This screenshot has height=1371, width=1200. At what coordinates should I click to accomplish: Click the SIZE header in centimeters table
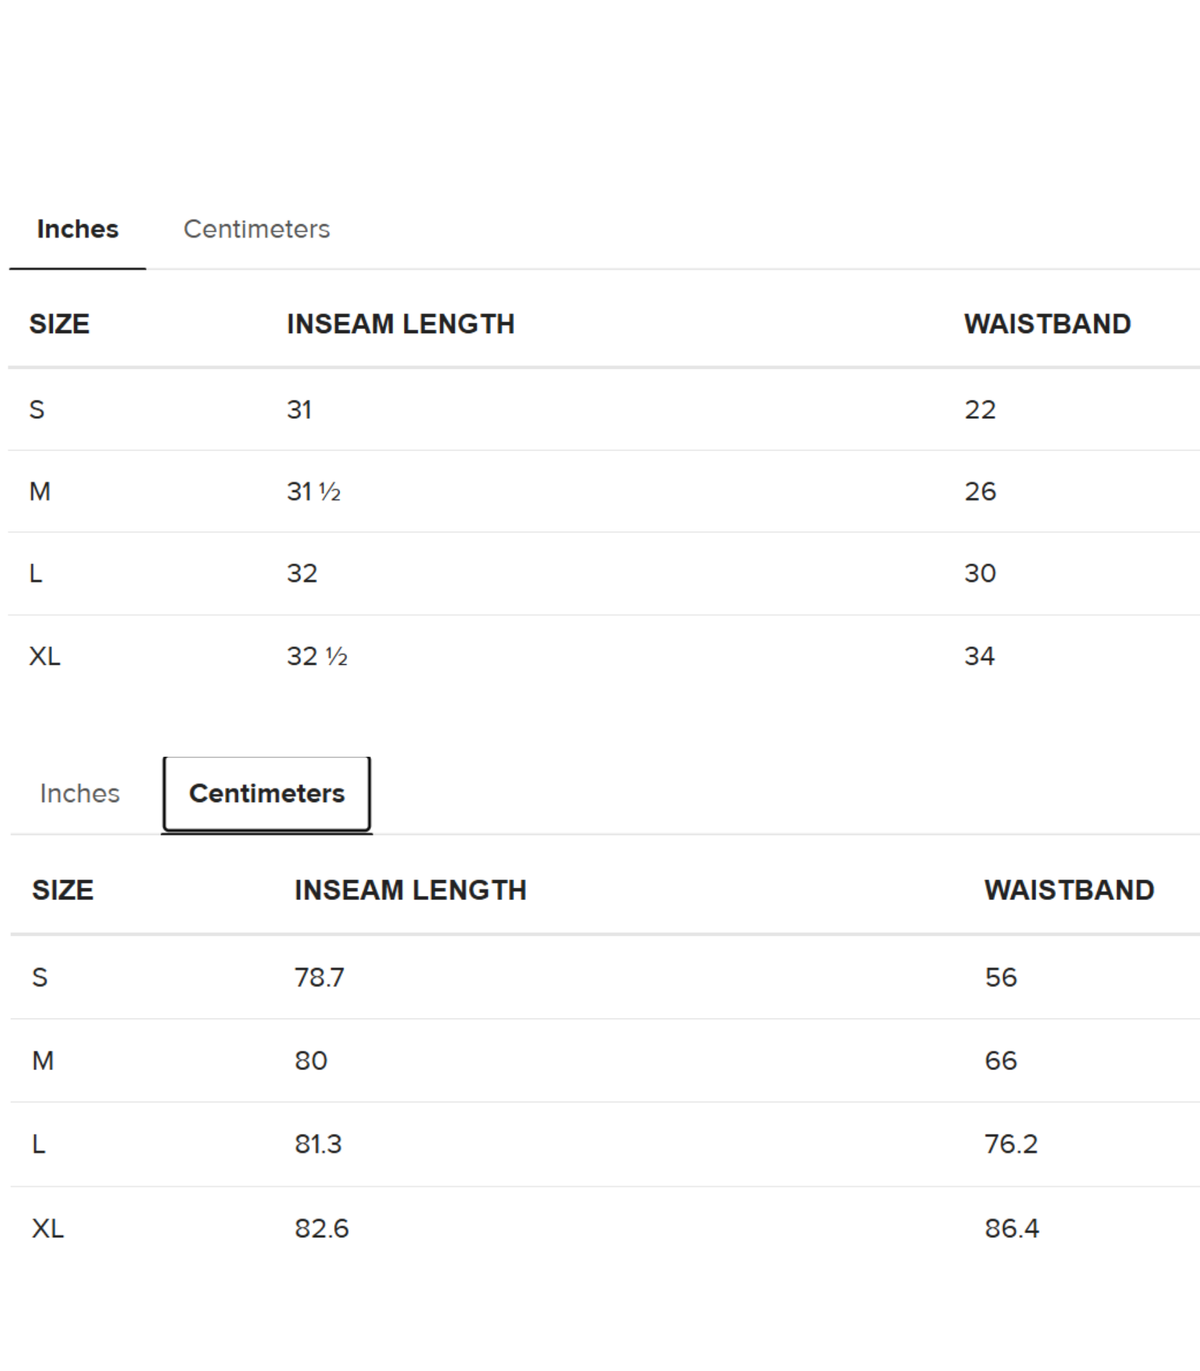point(63,890)
